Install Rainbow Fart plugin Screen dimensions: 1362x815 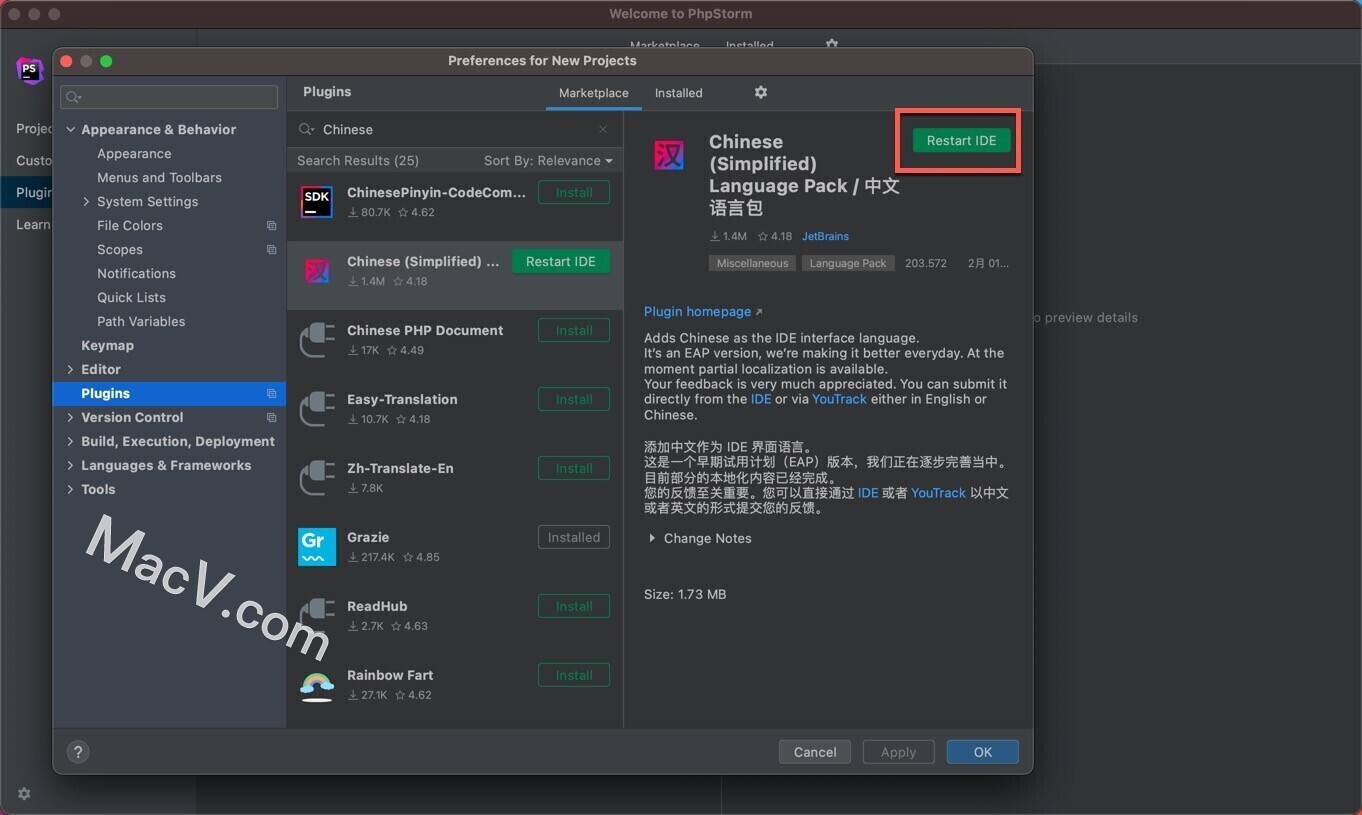(574, 675)
